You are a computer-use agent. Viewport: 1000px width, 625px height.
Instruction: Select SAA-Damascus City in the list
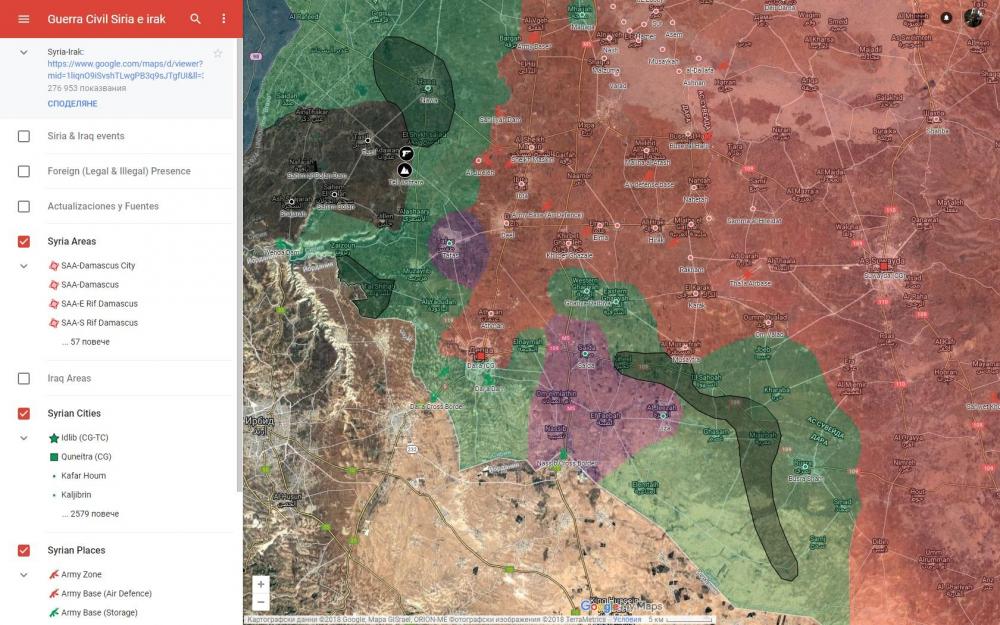click(97, 266)
